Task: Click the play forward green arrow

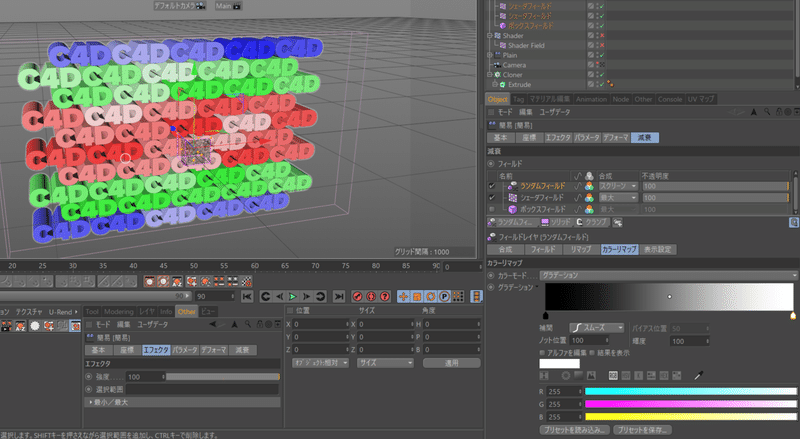Action: (293, 296)
